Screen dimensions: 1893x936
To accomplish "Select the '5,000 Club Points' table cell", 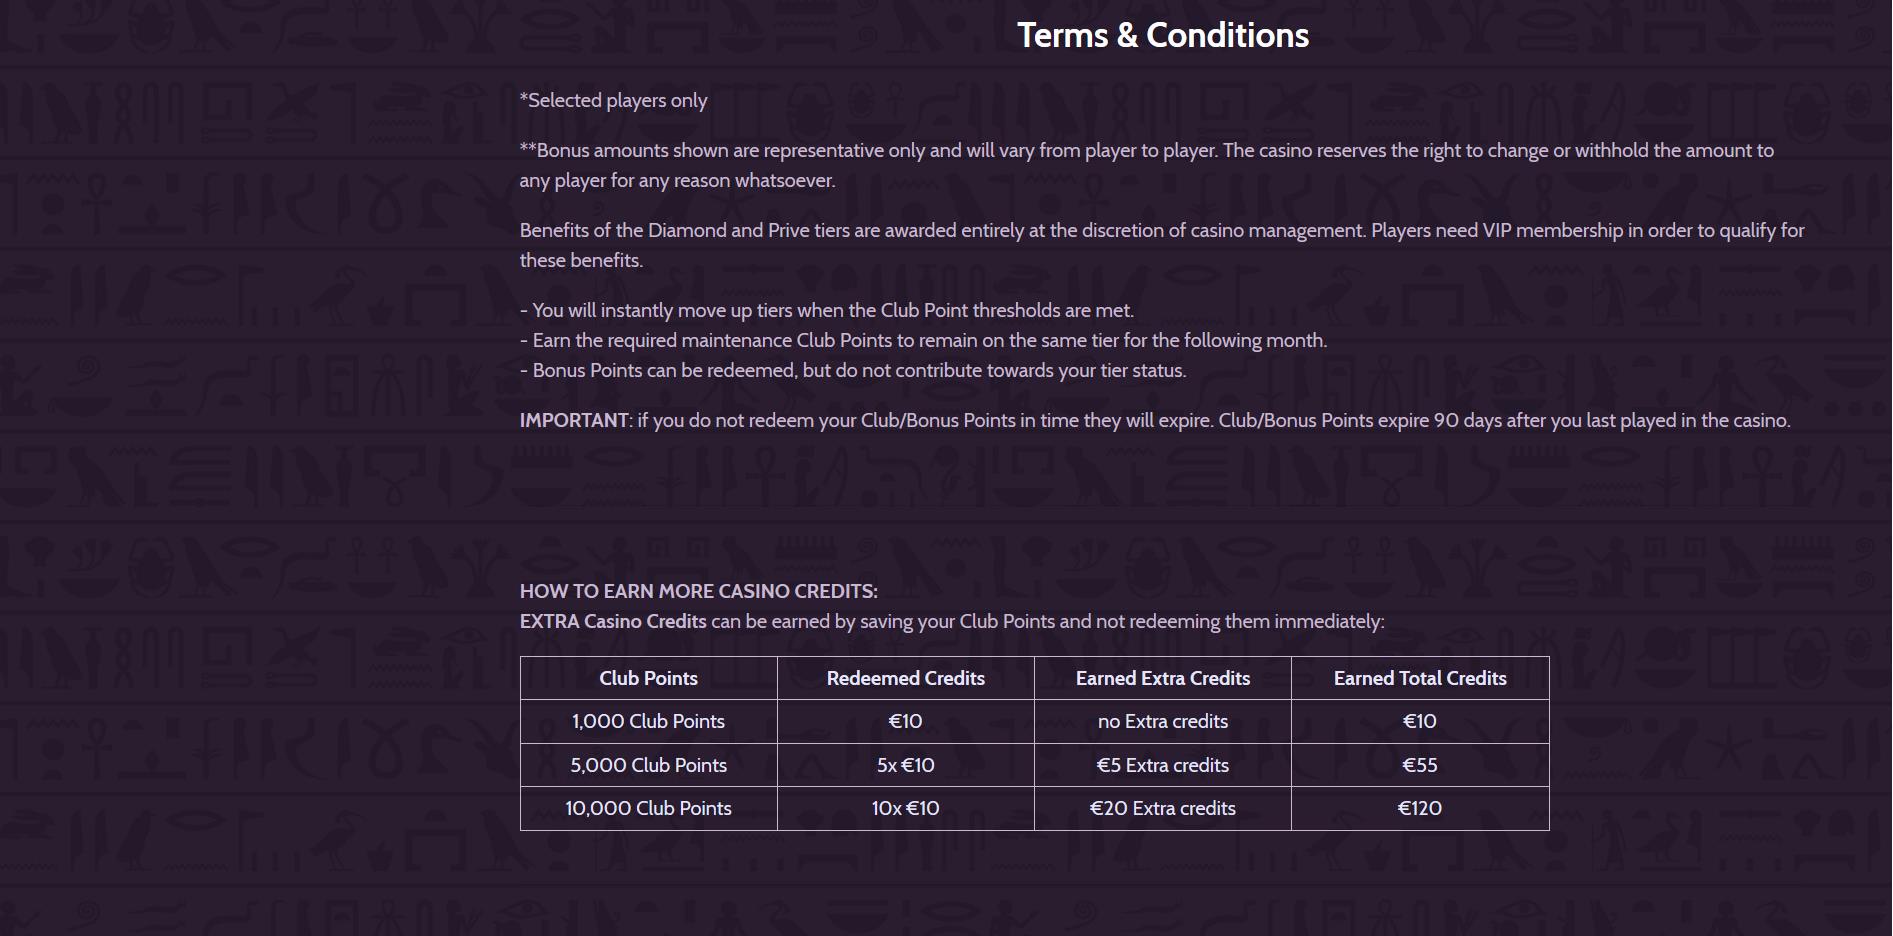I will (649, 765).
